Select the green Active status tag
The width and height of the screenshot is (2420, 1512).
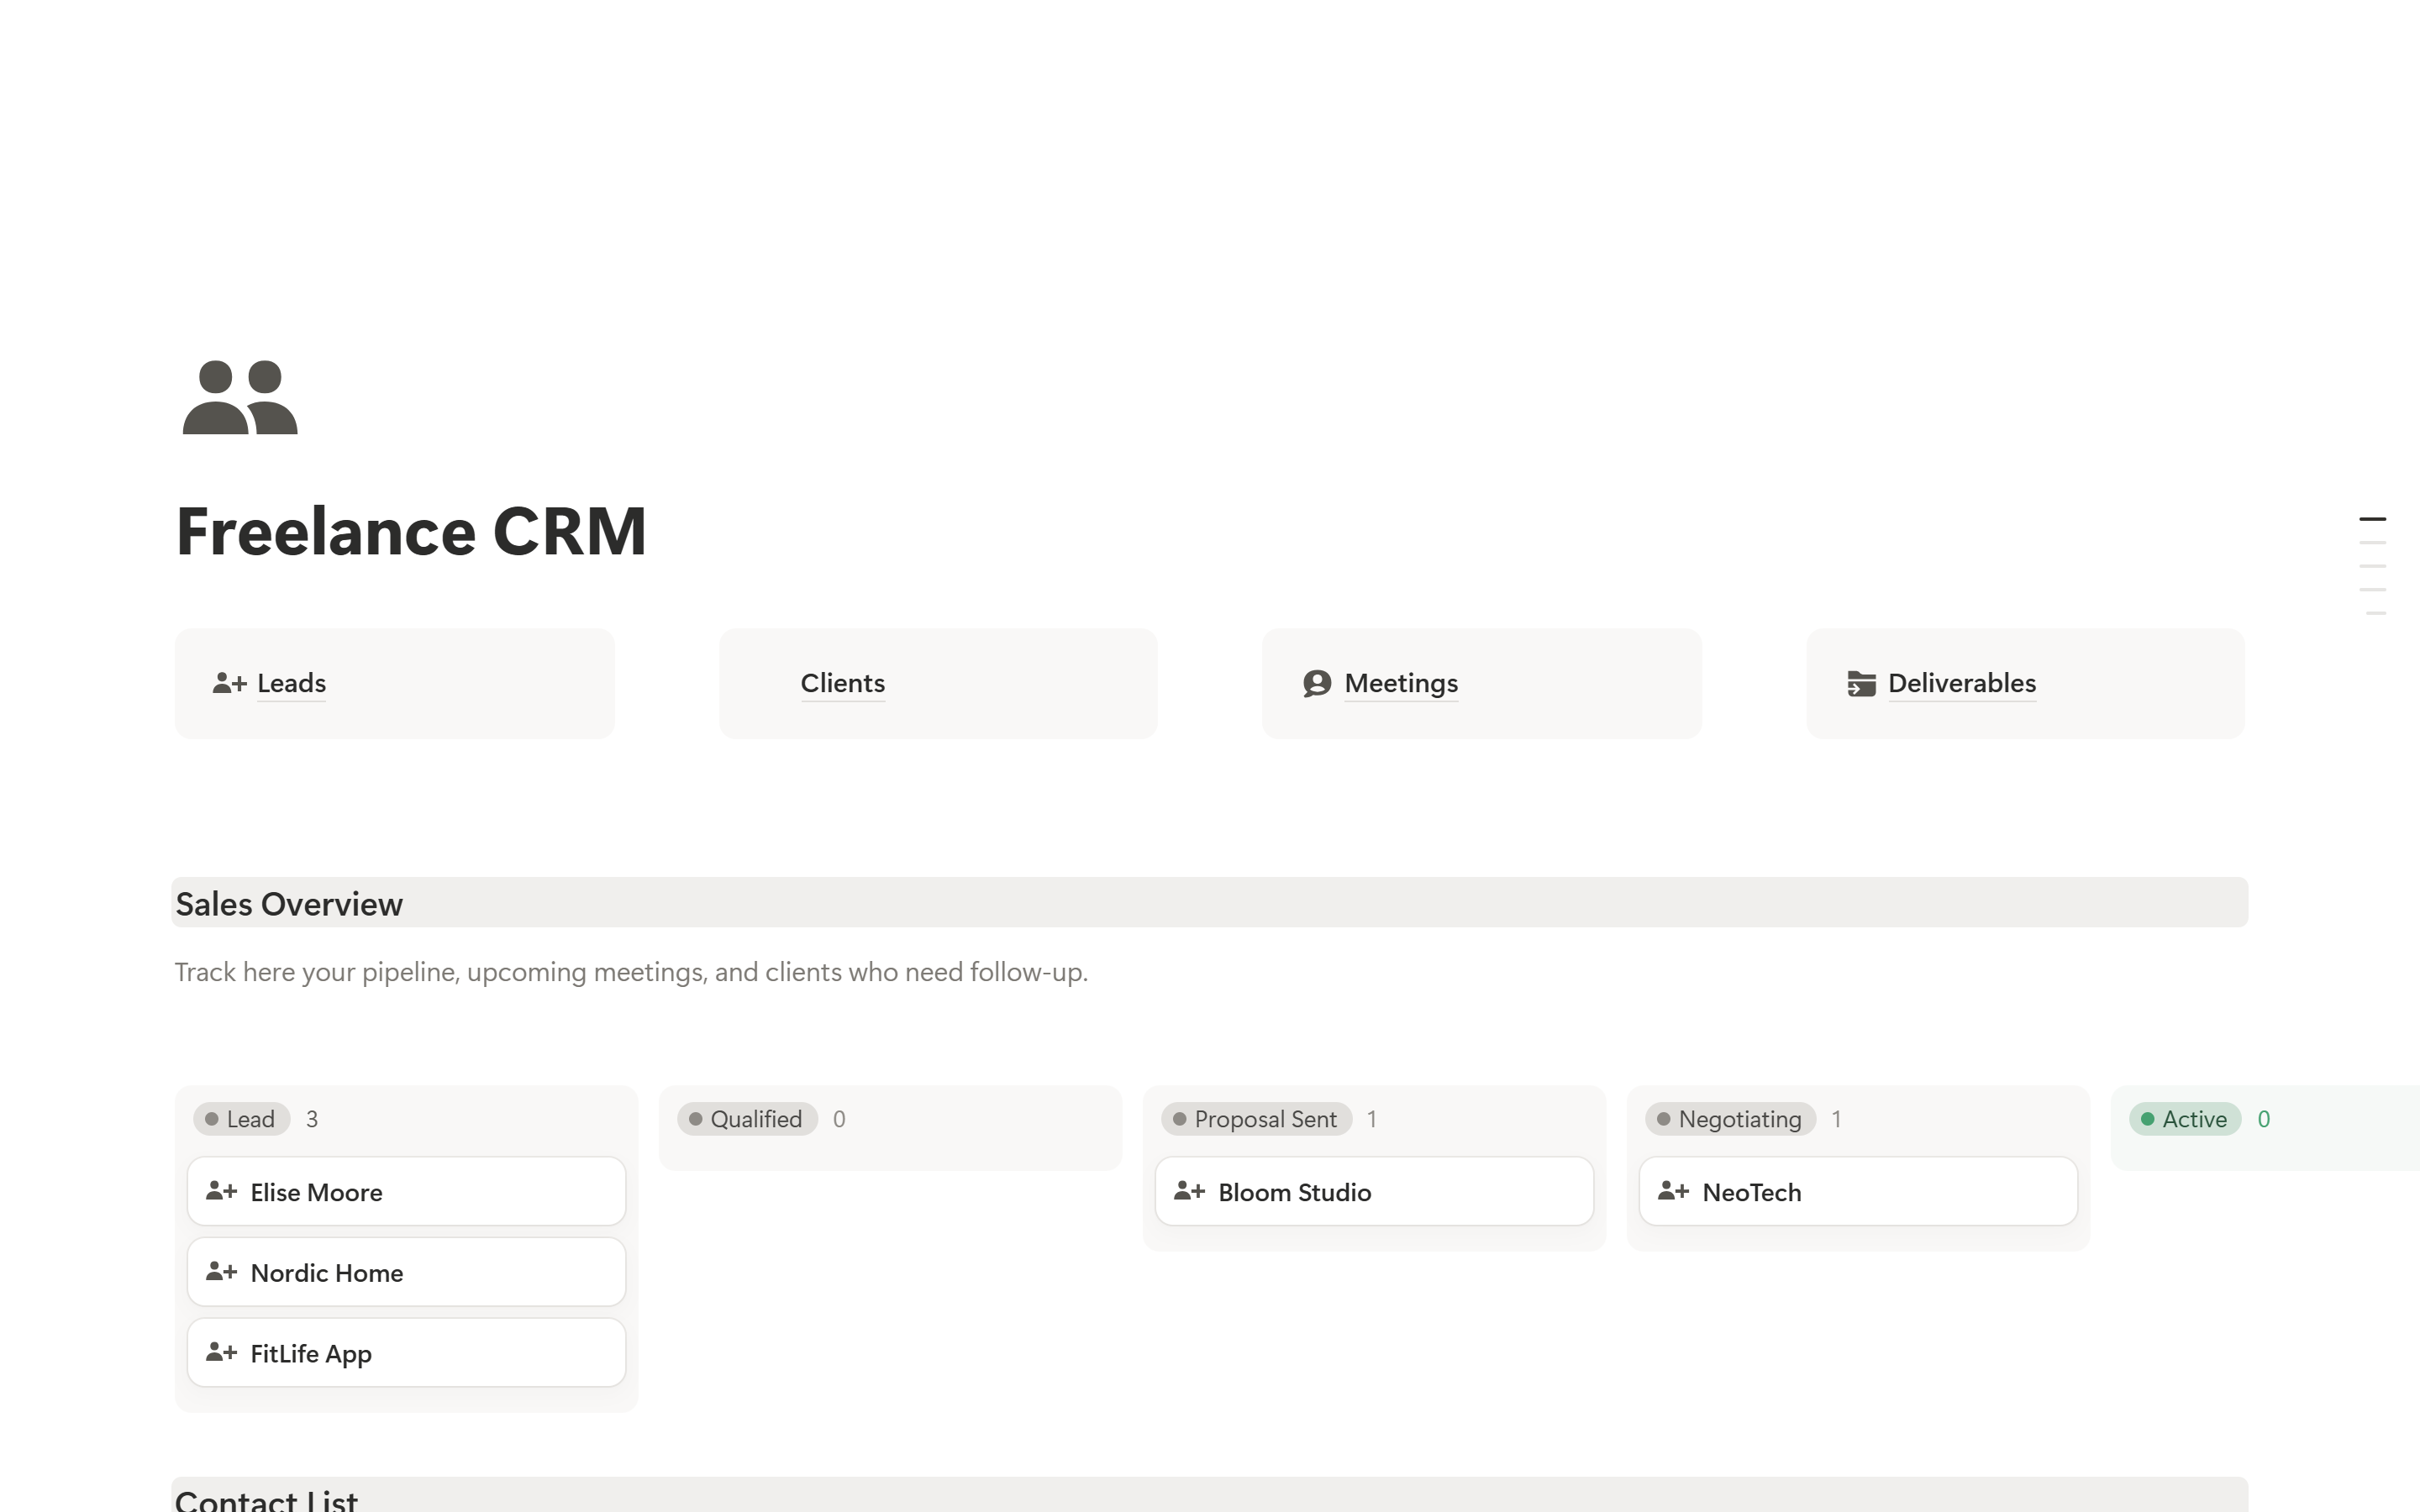point(2185,1119)
